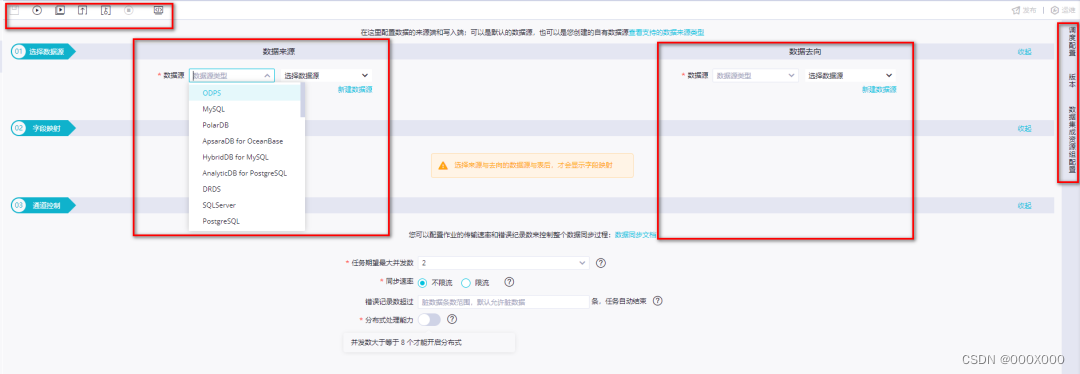
Task: Click the 发布 publish paper-plane button
Action: [1024, 10]
